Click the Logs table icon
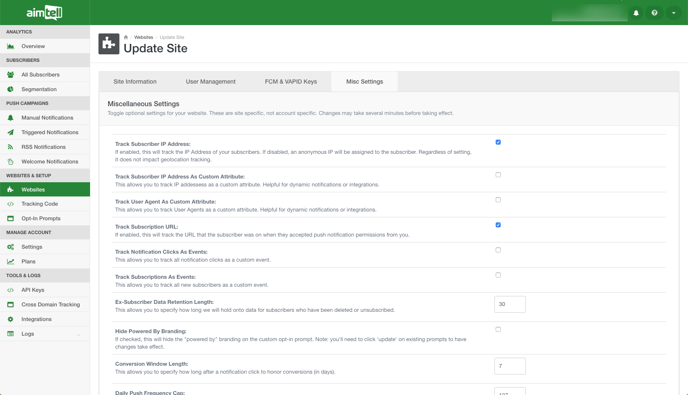688x395 pixels. click(x=11, y=334)
